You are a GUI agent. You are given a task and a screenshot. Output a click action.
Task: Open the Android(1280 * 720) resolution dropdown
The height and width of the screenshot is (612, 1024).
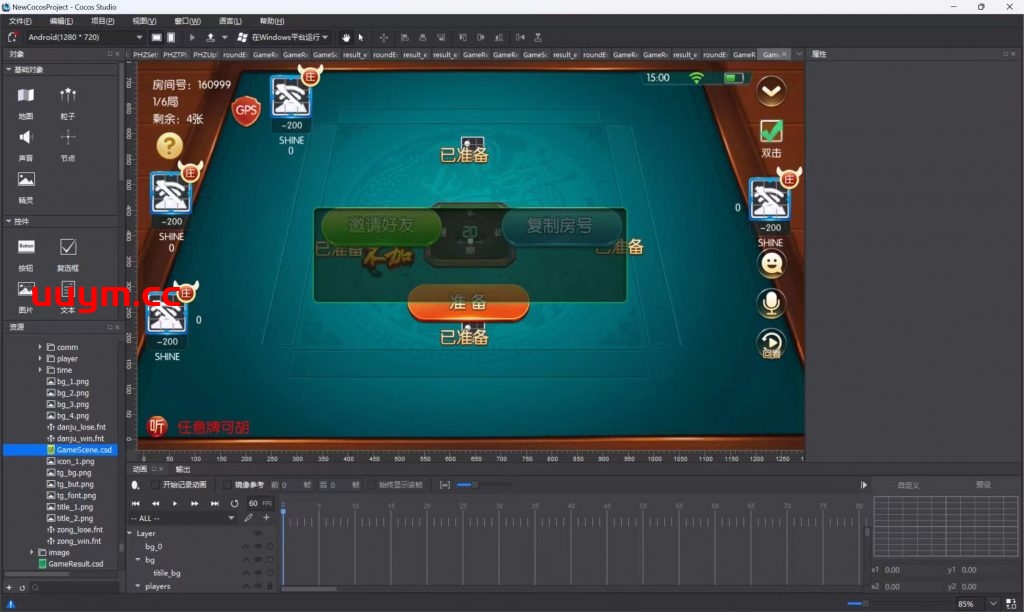coord(84,37)
